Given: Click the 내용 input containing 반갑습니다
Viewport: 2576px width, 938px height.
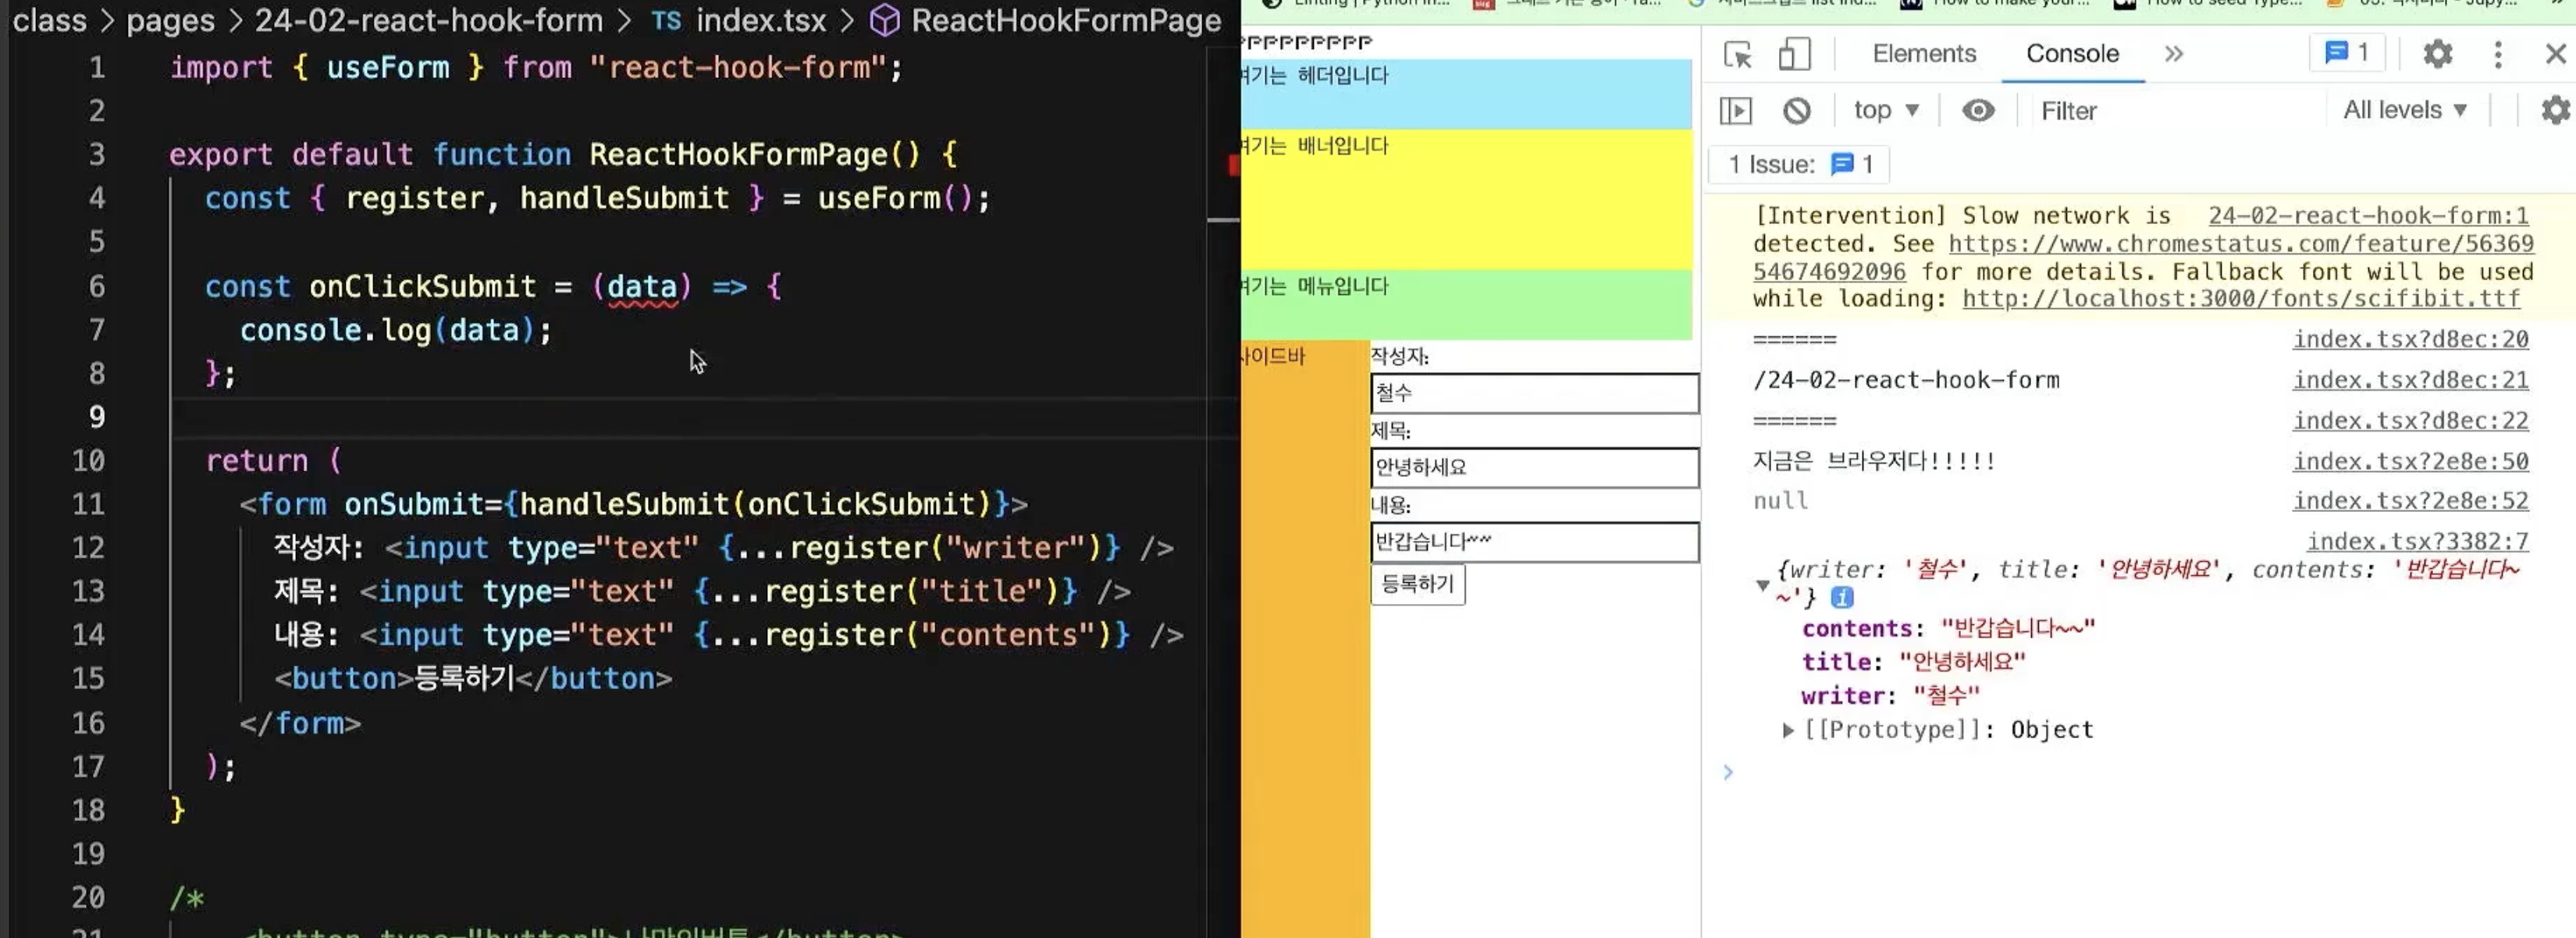Looking at the screenshot, I should (x=1534, y=542).
